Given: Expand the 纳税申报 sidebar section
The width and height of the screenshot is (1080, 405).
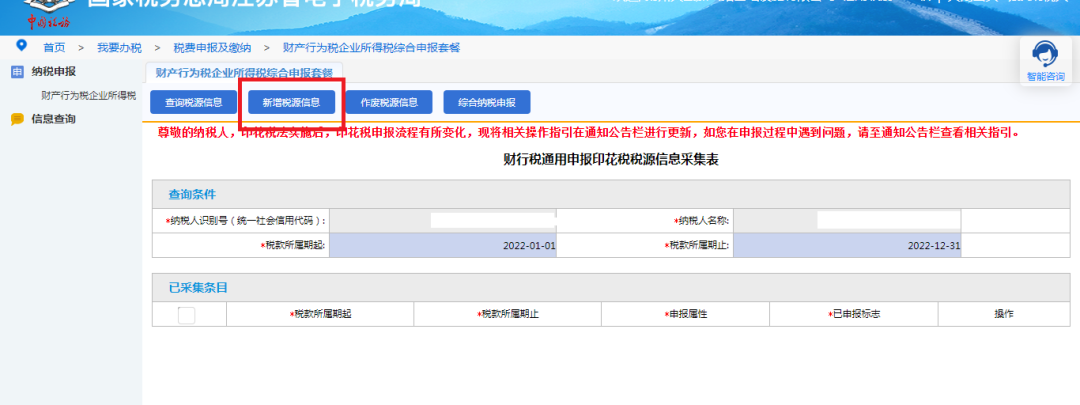Looking at the screenshot, I should 53,72.
